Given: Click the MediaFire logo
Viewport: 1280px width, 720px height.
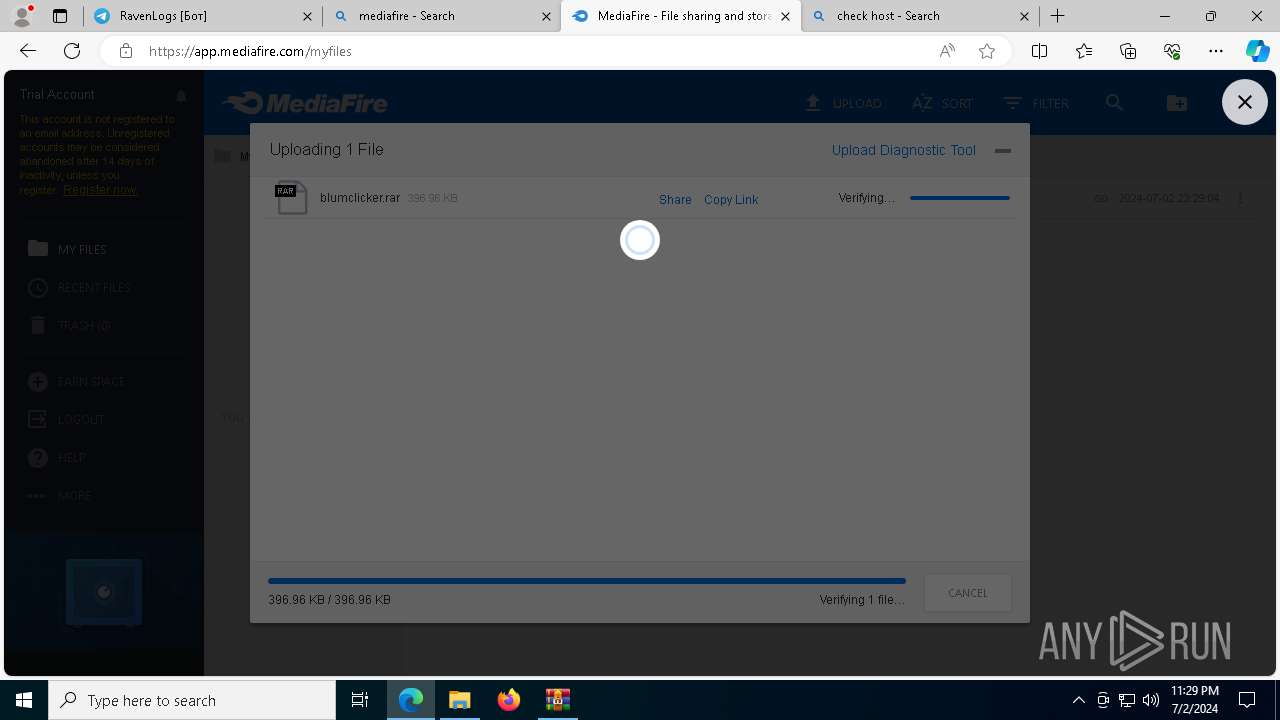Looking at the screenshot, I should [305, 103].
